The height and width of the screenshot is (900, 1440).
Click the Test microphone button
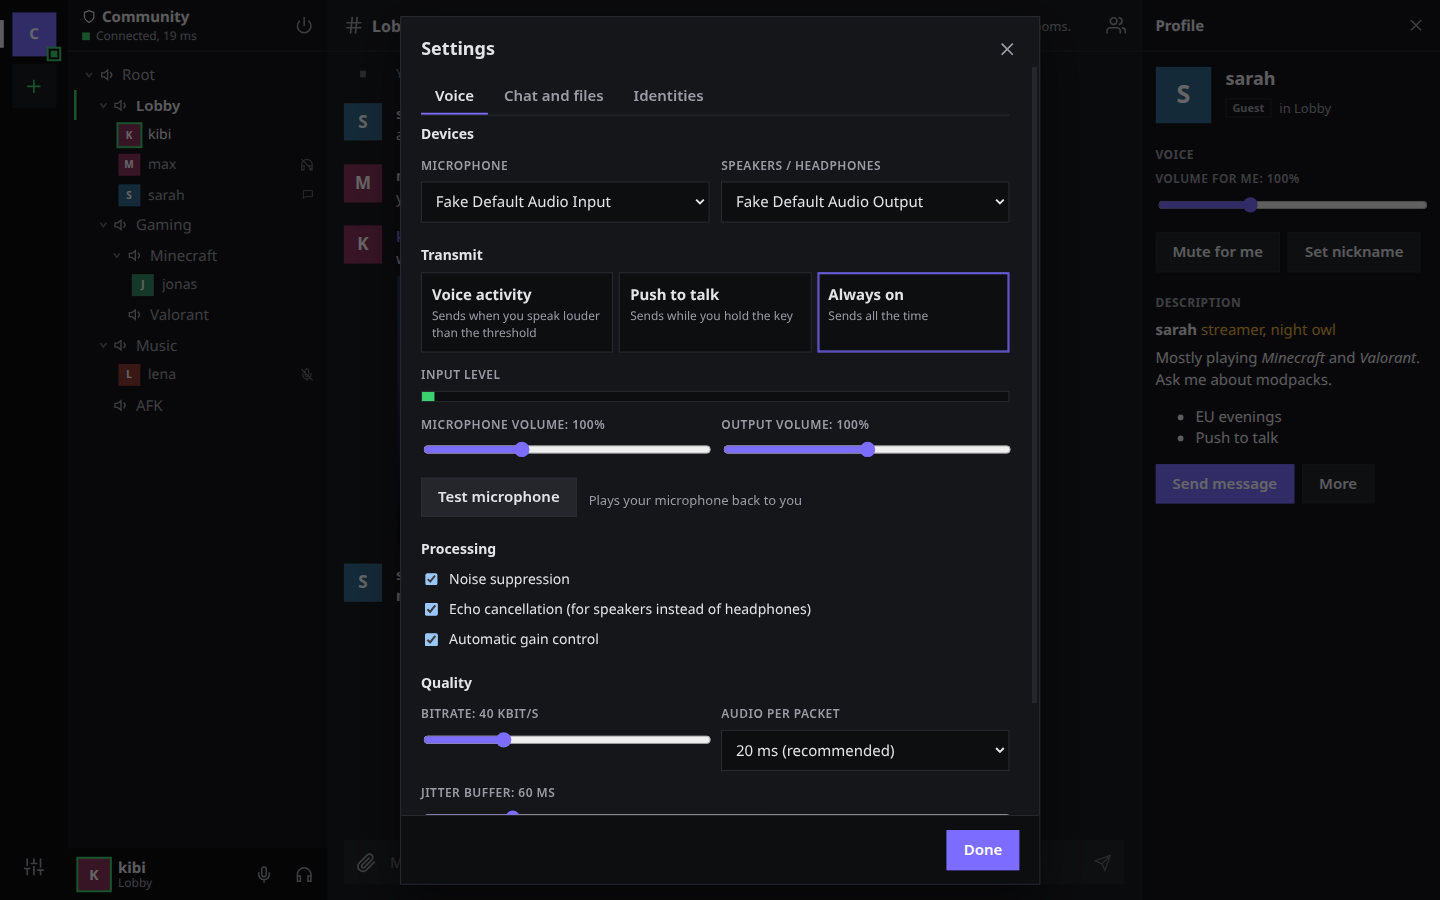click(499, 497)
